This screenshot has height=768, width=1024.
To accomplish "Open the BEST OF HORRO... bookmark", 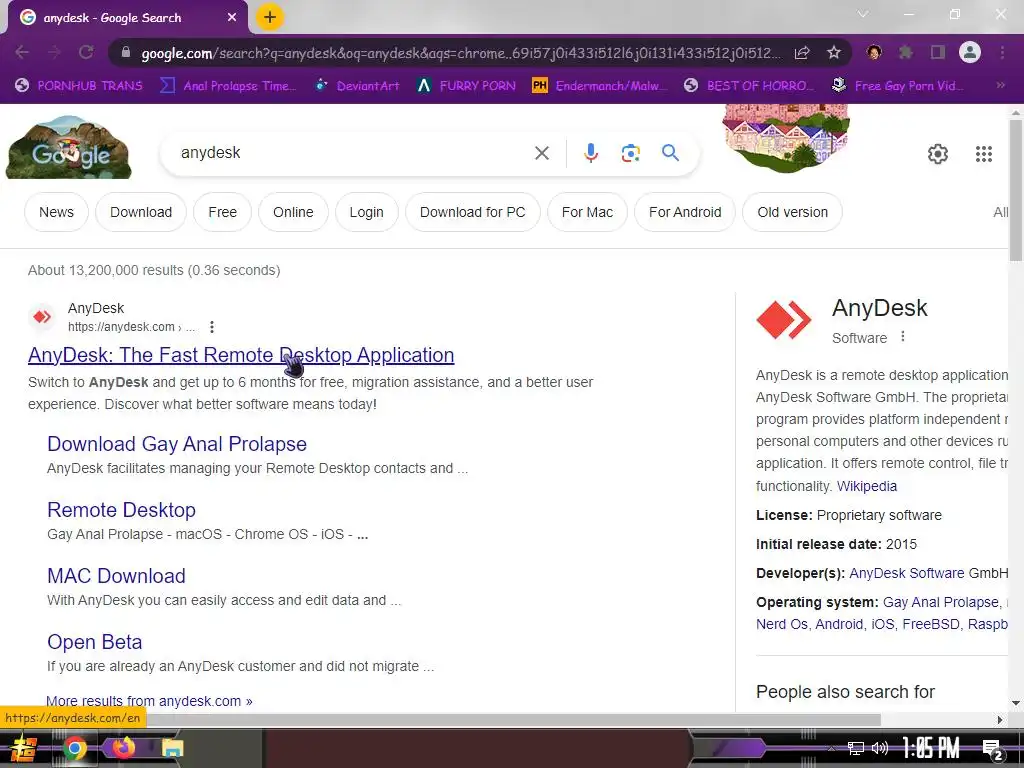I will coord(748,86).
